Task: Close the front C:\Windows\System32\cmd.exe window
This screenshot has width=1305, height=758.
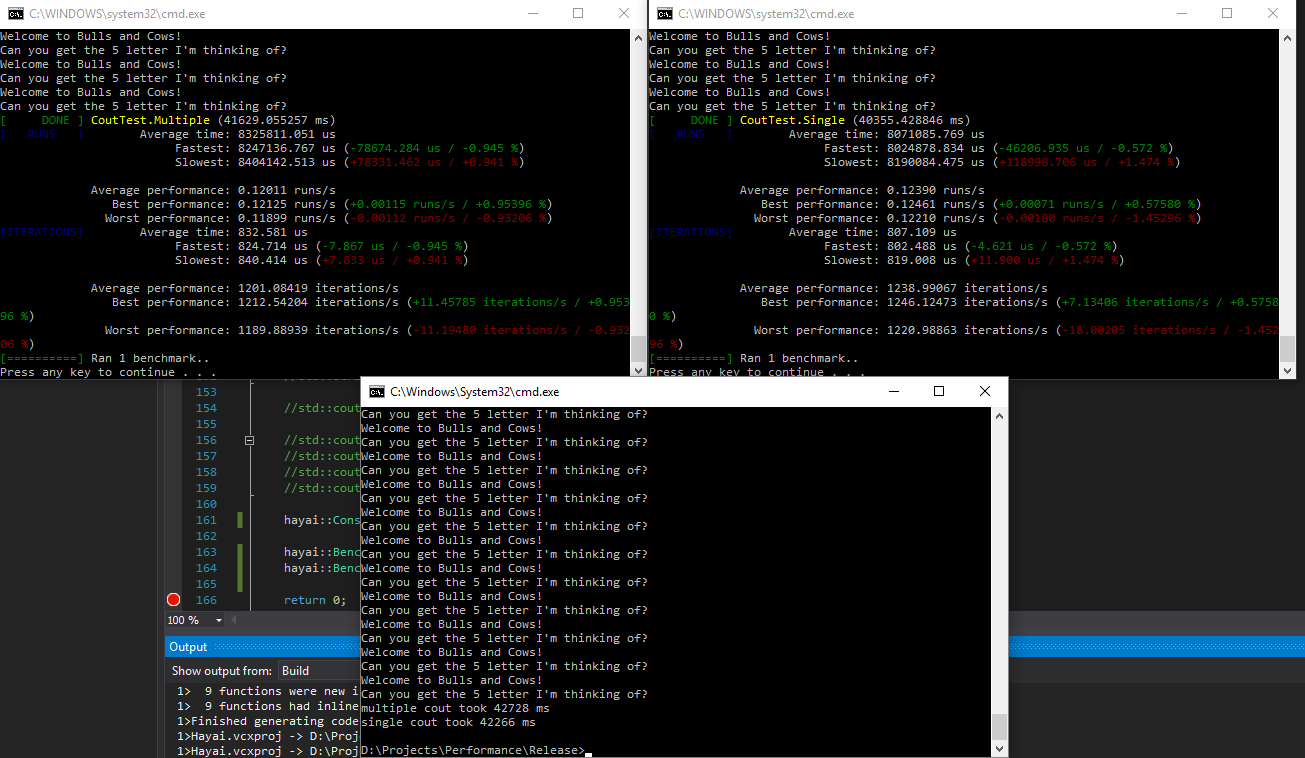Action: point(985,391)
